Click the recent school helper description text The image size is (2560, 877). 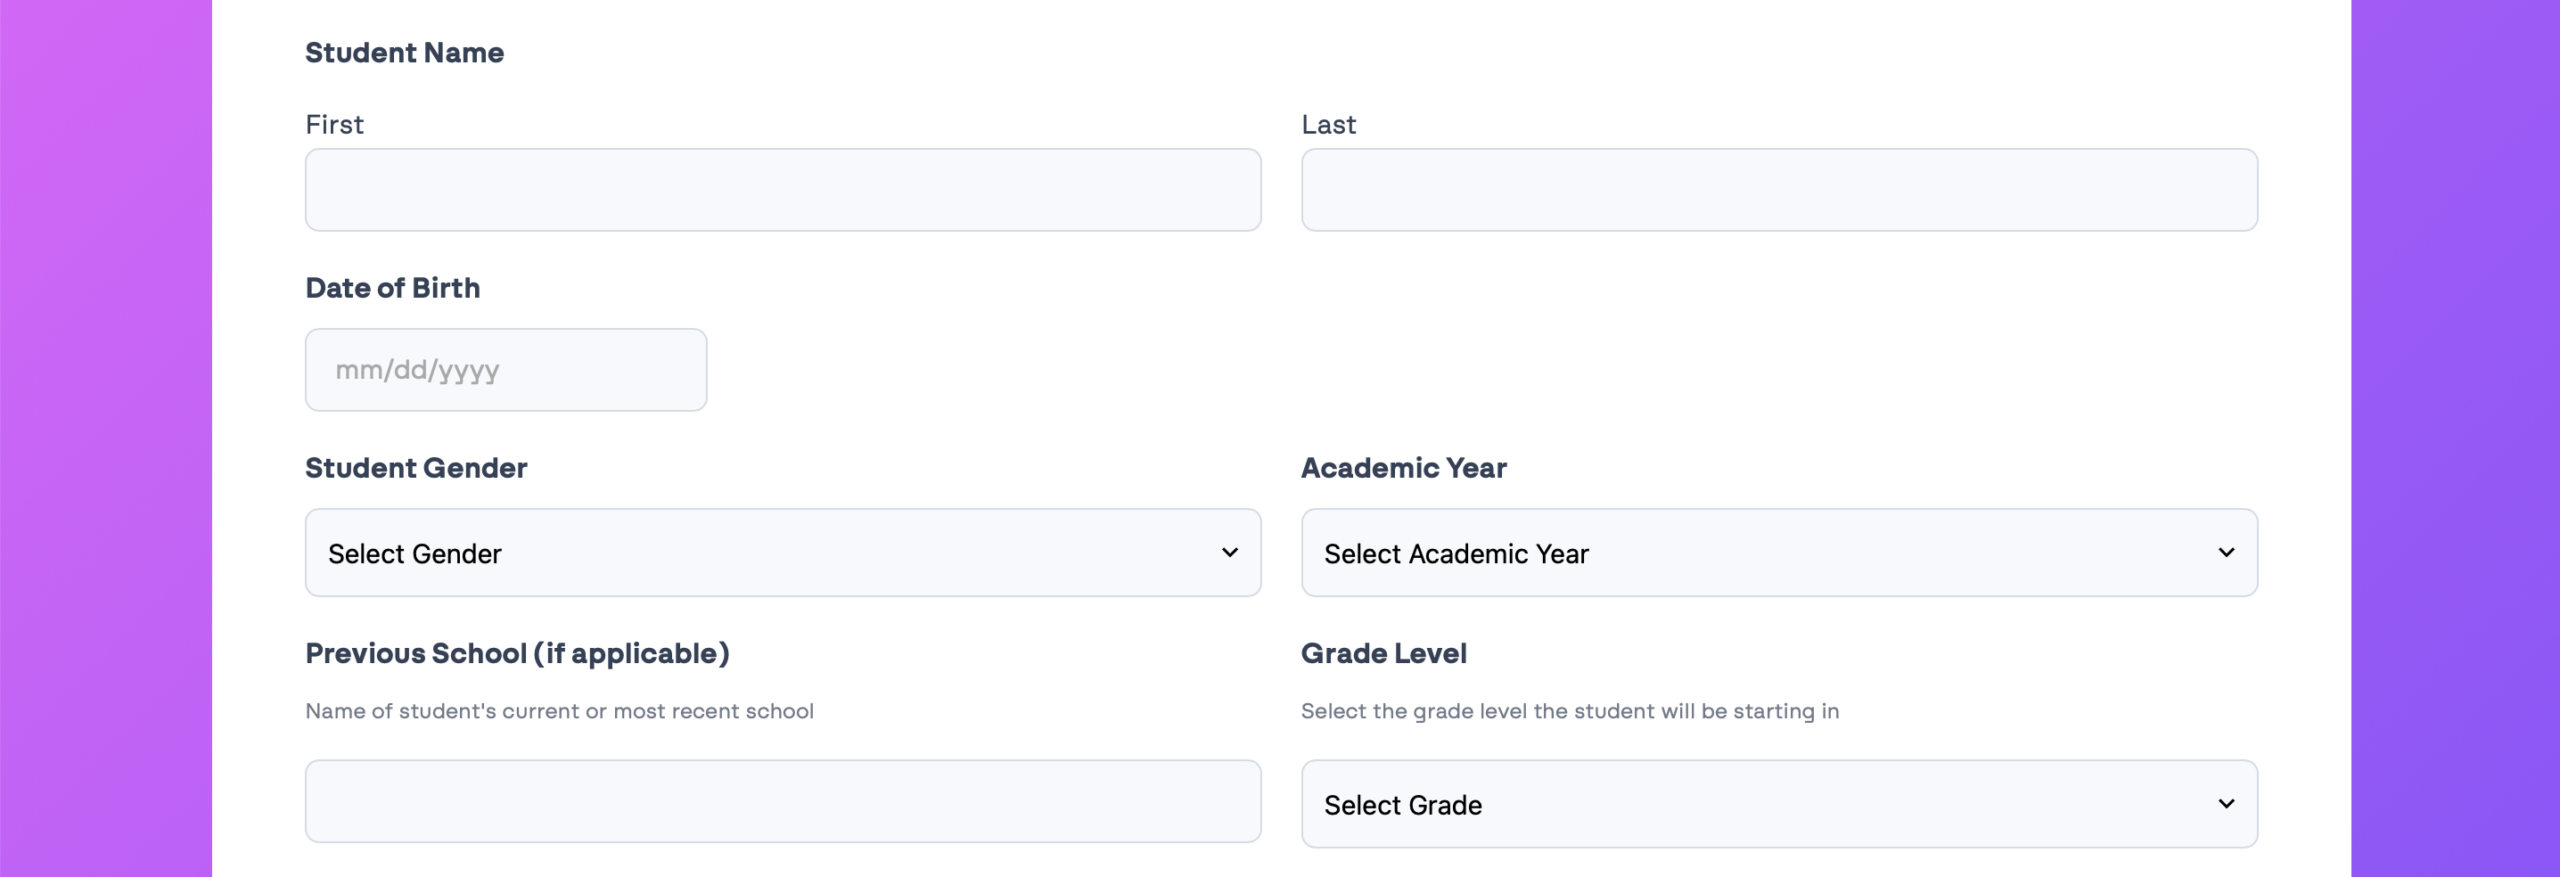(x=559, y=711)
